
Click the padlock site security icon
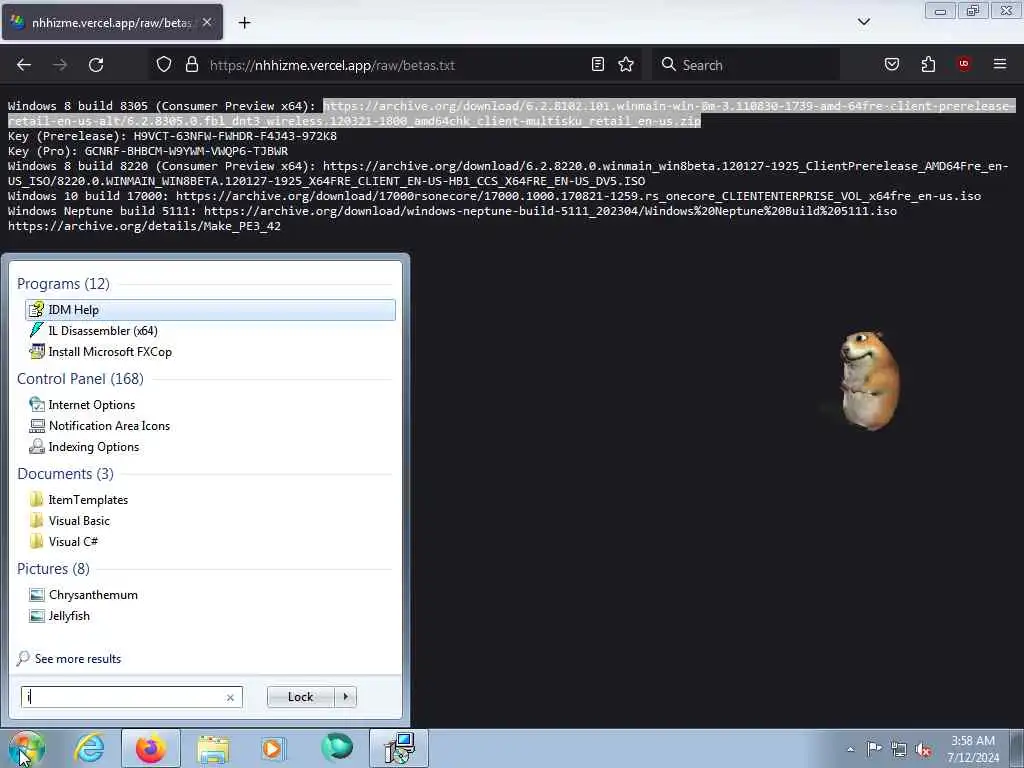191,65
